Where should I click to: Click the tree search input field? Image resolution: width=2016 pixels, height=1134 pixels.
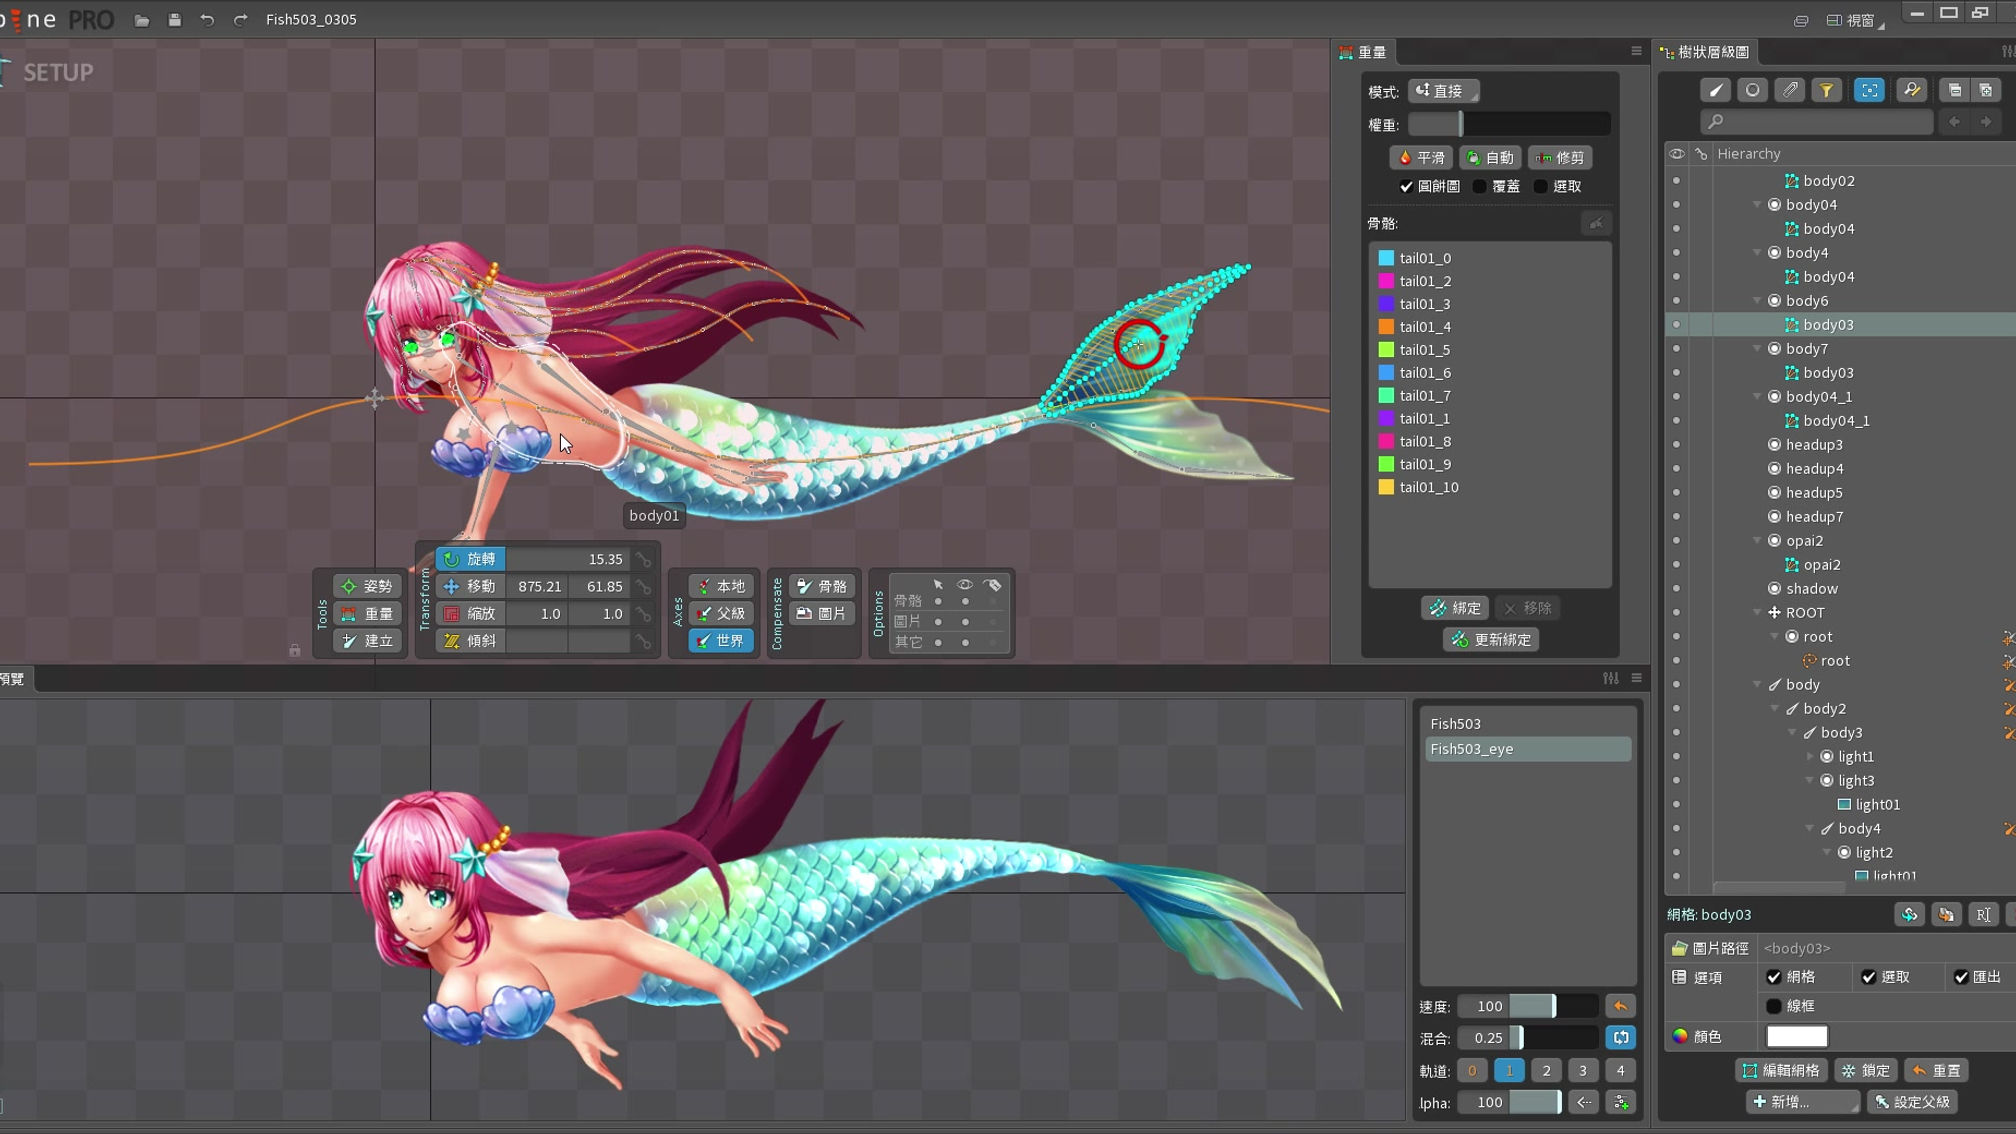click(x=1816, y=121)
